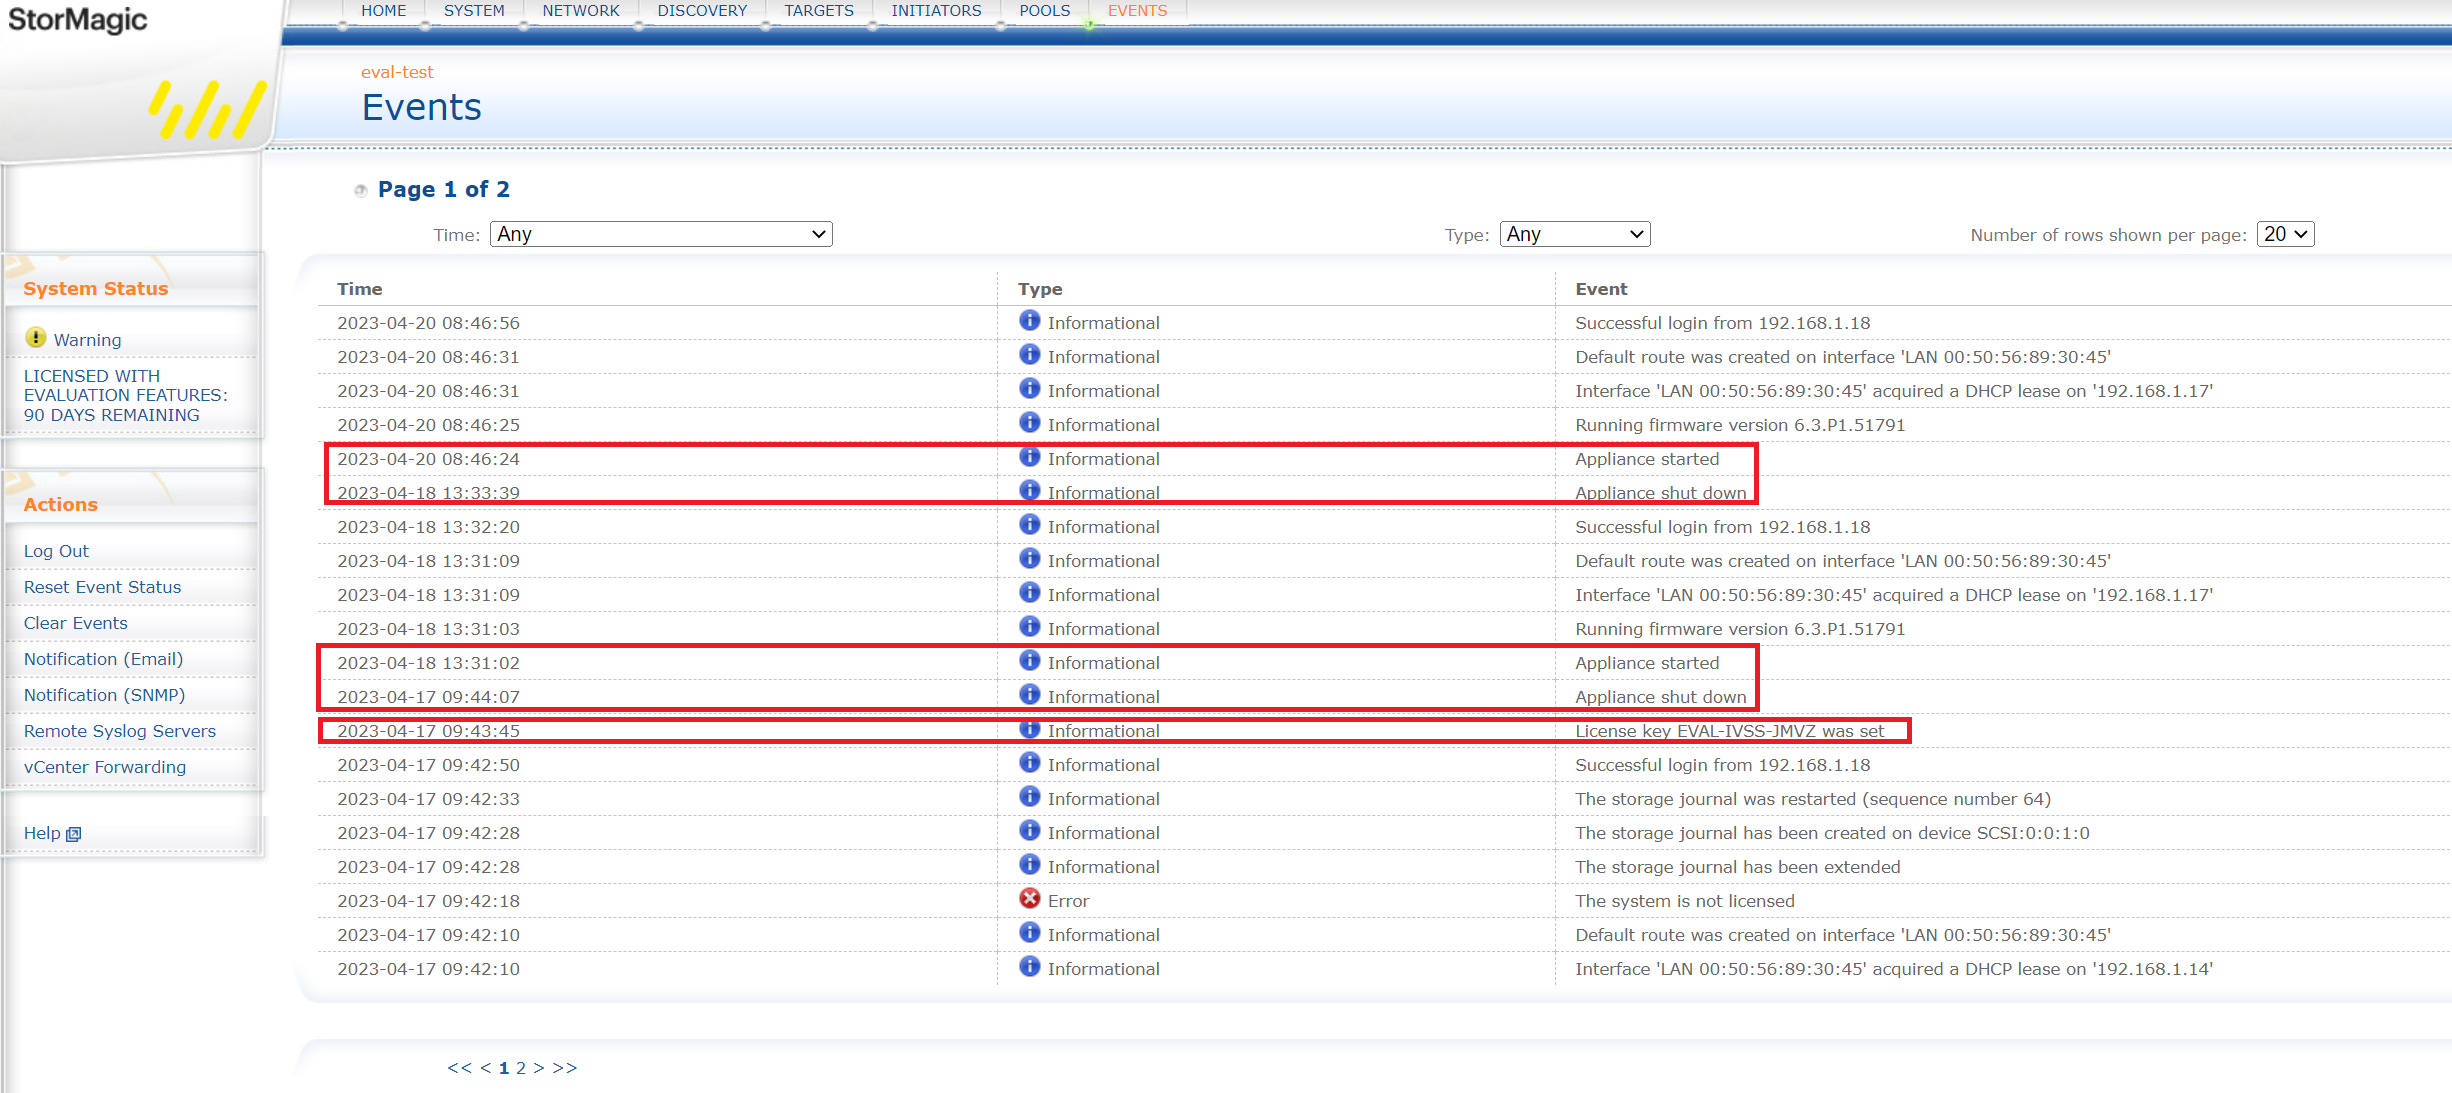2452x1093 pixels.
Task: Click the info icon in the 2023-04-17 09:42:50 row
Action: (1029, 762)
